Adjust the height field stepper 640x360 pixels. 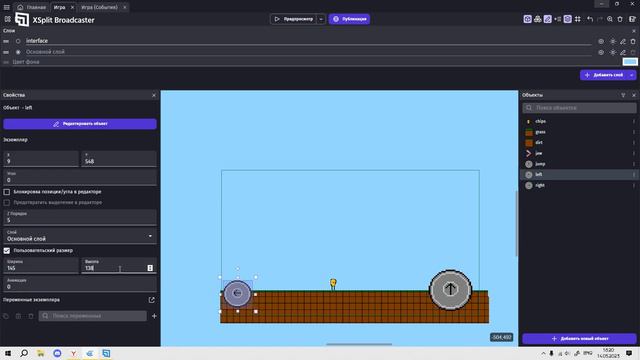tap(150, 268)
